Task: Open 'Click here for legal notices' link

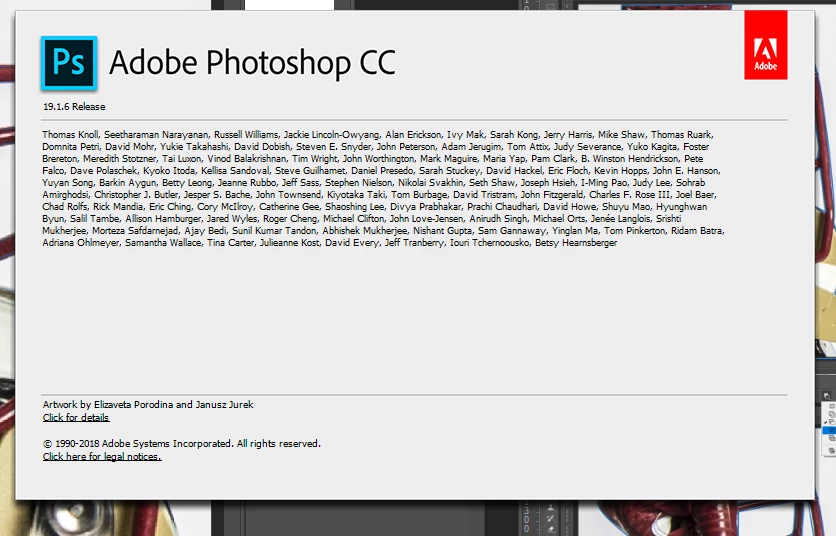Action: pos(102,457)
